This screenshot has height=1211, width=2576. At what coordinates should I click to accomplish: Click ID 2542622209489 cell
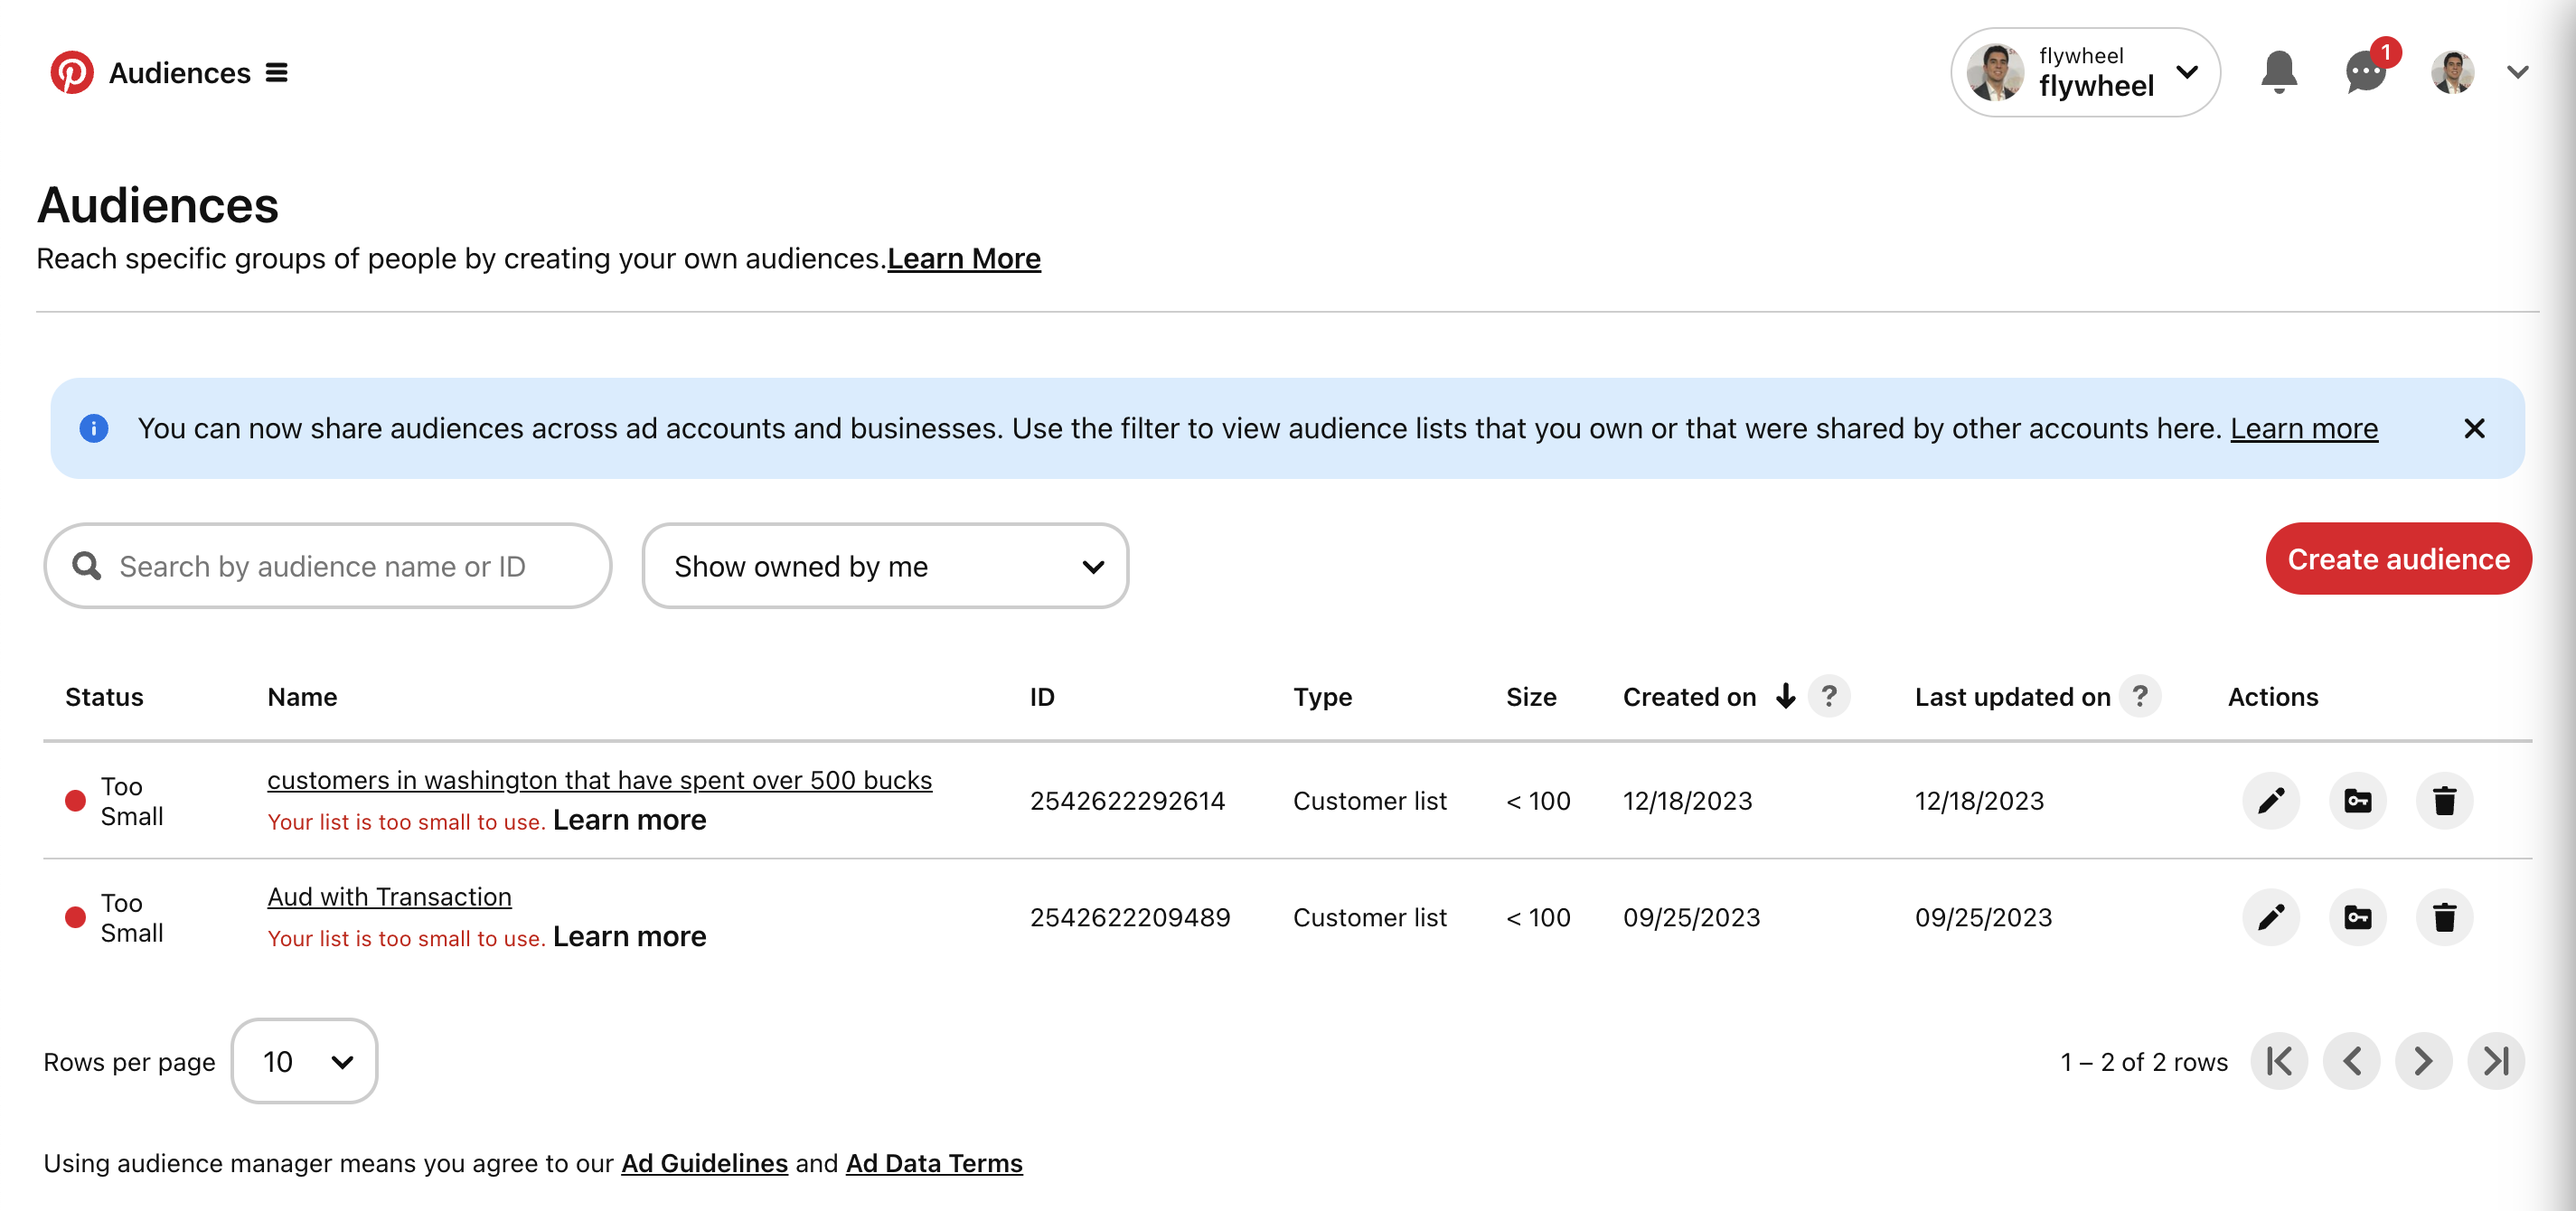tap(1130, 918)
